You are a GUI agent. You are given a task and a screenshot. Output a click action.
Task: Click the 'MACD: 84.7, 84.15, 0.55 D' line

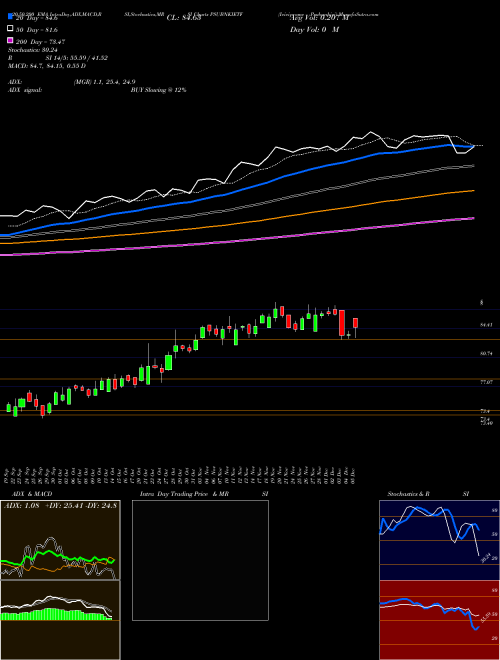point(47,66)
